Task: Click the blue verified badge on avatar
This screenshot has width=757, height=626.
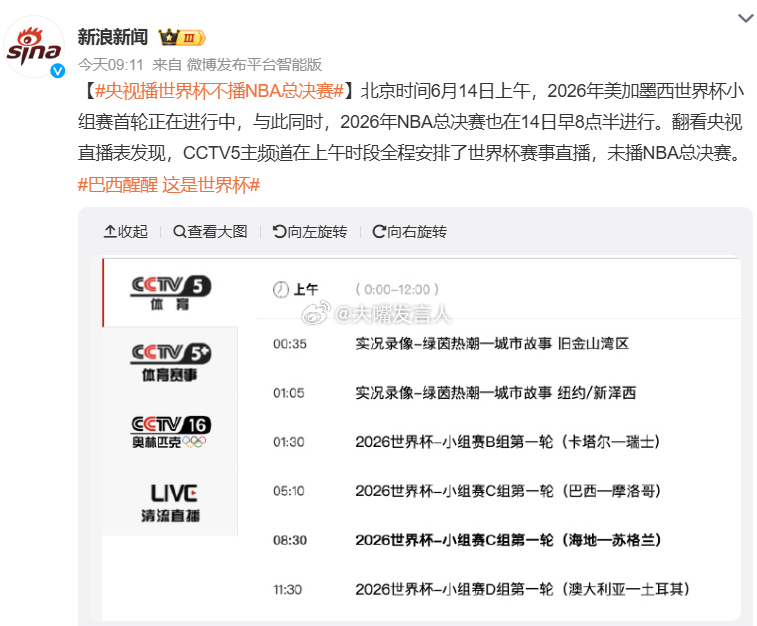Action: 58,71
